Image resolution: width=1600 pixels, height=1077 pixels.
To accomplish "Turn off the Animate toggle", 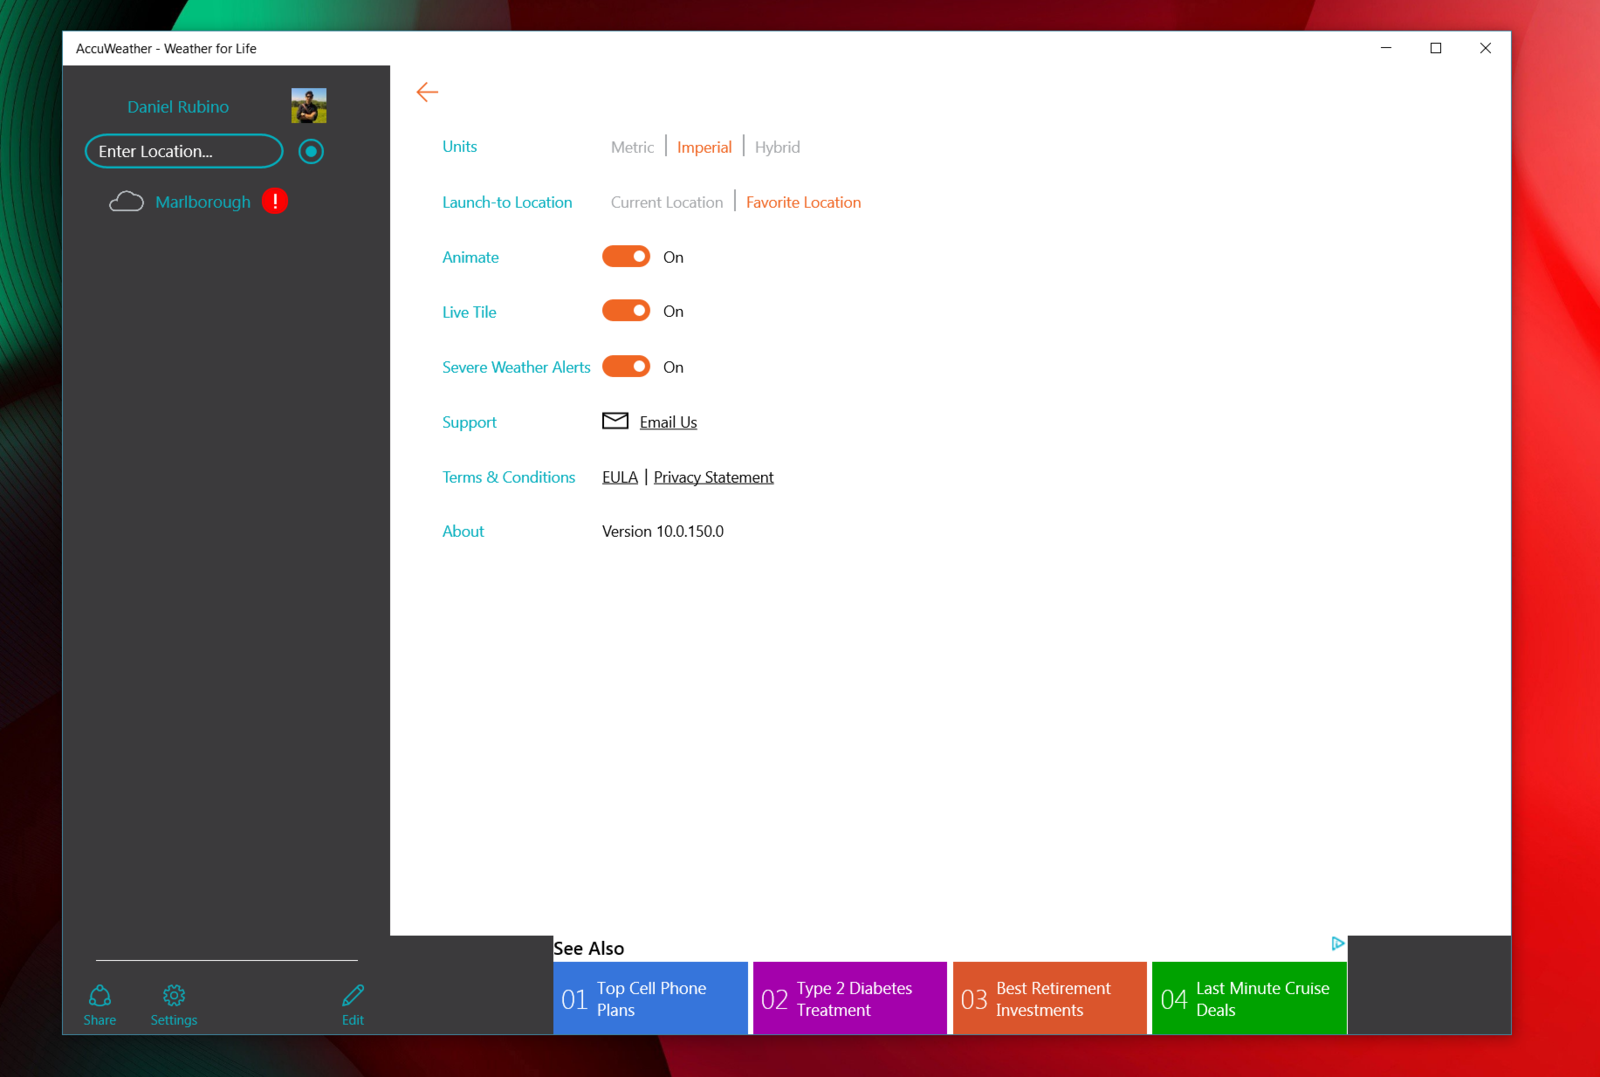I will tap(625, 256).
